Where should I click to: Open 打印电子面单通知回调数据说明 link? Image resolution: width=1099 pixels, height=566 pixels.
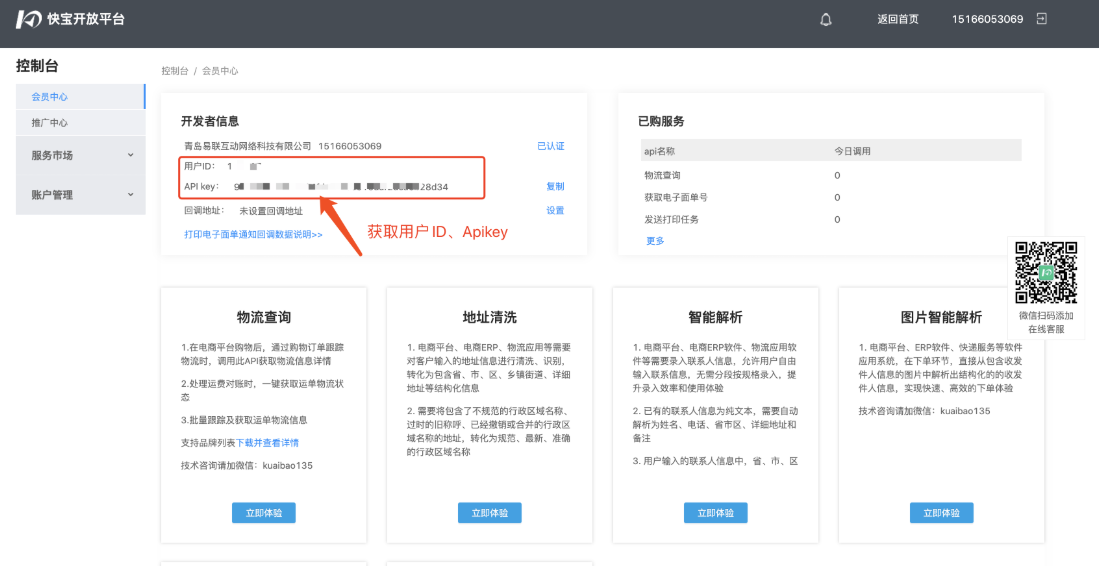coord(253,234)
